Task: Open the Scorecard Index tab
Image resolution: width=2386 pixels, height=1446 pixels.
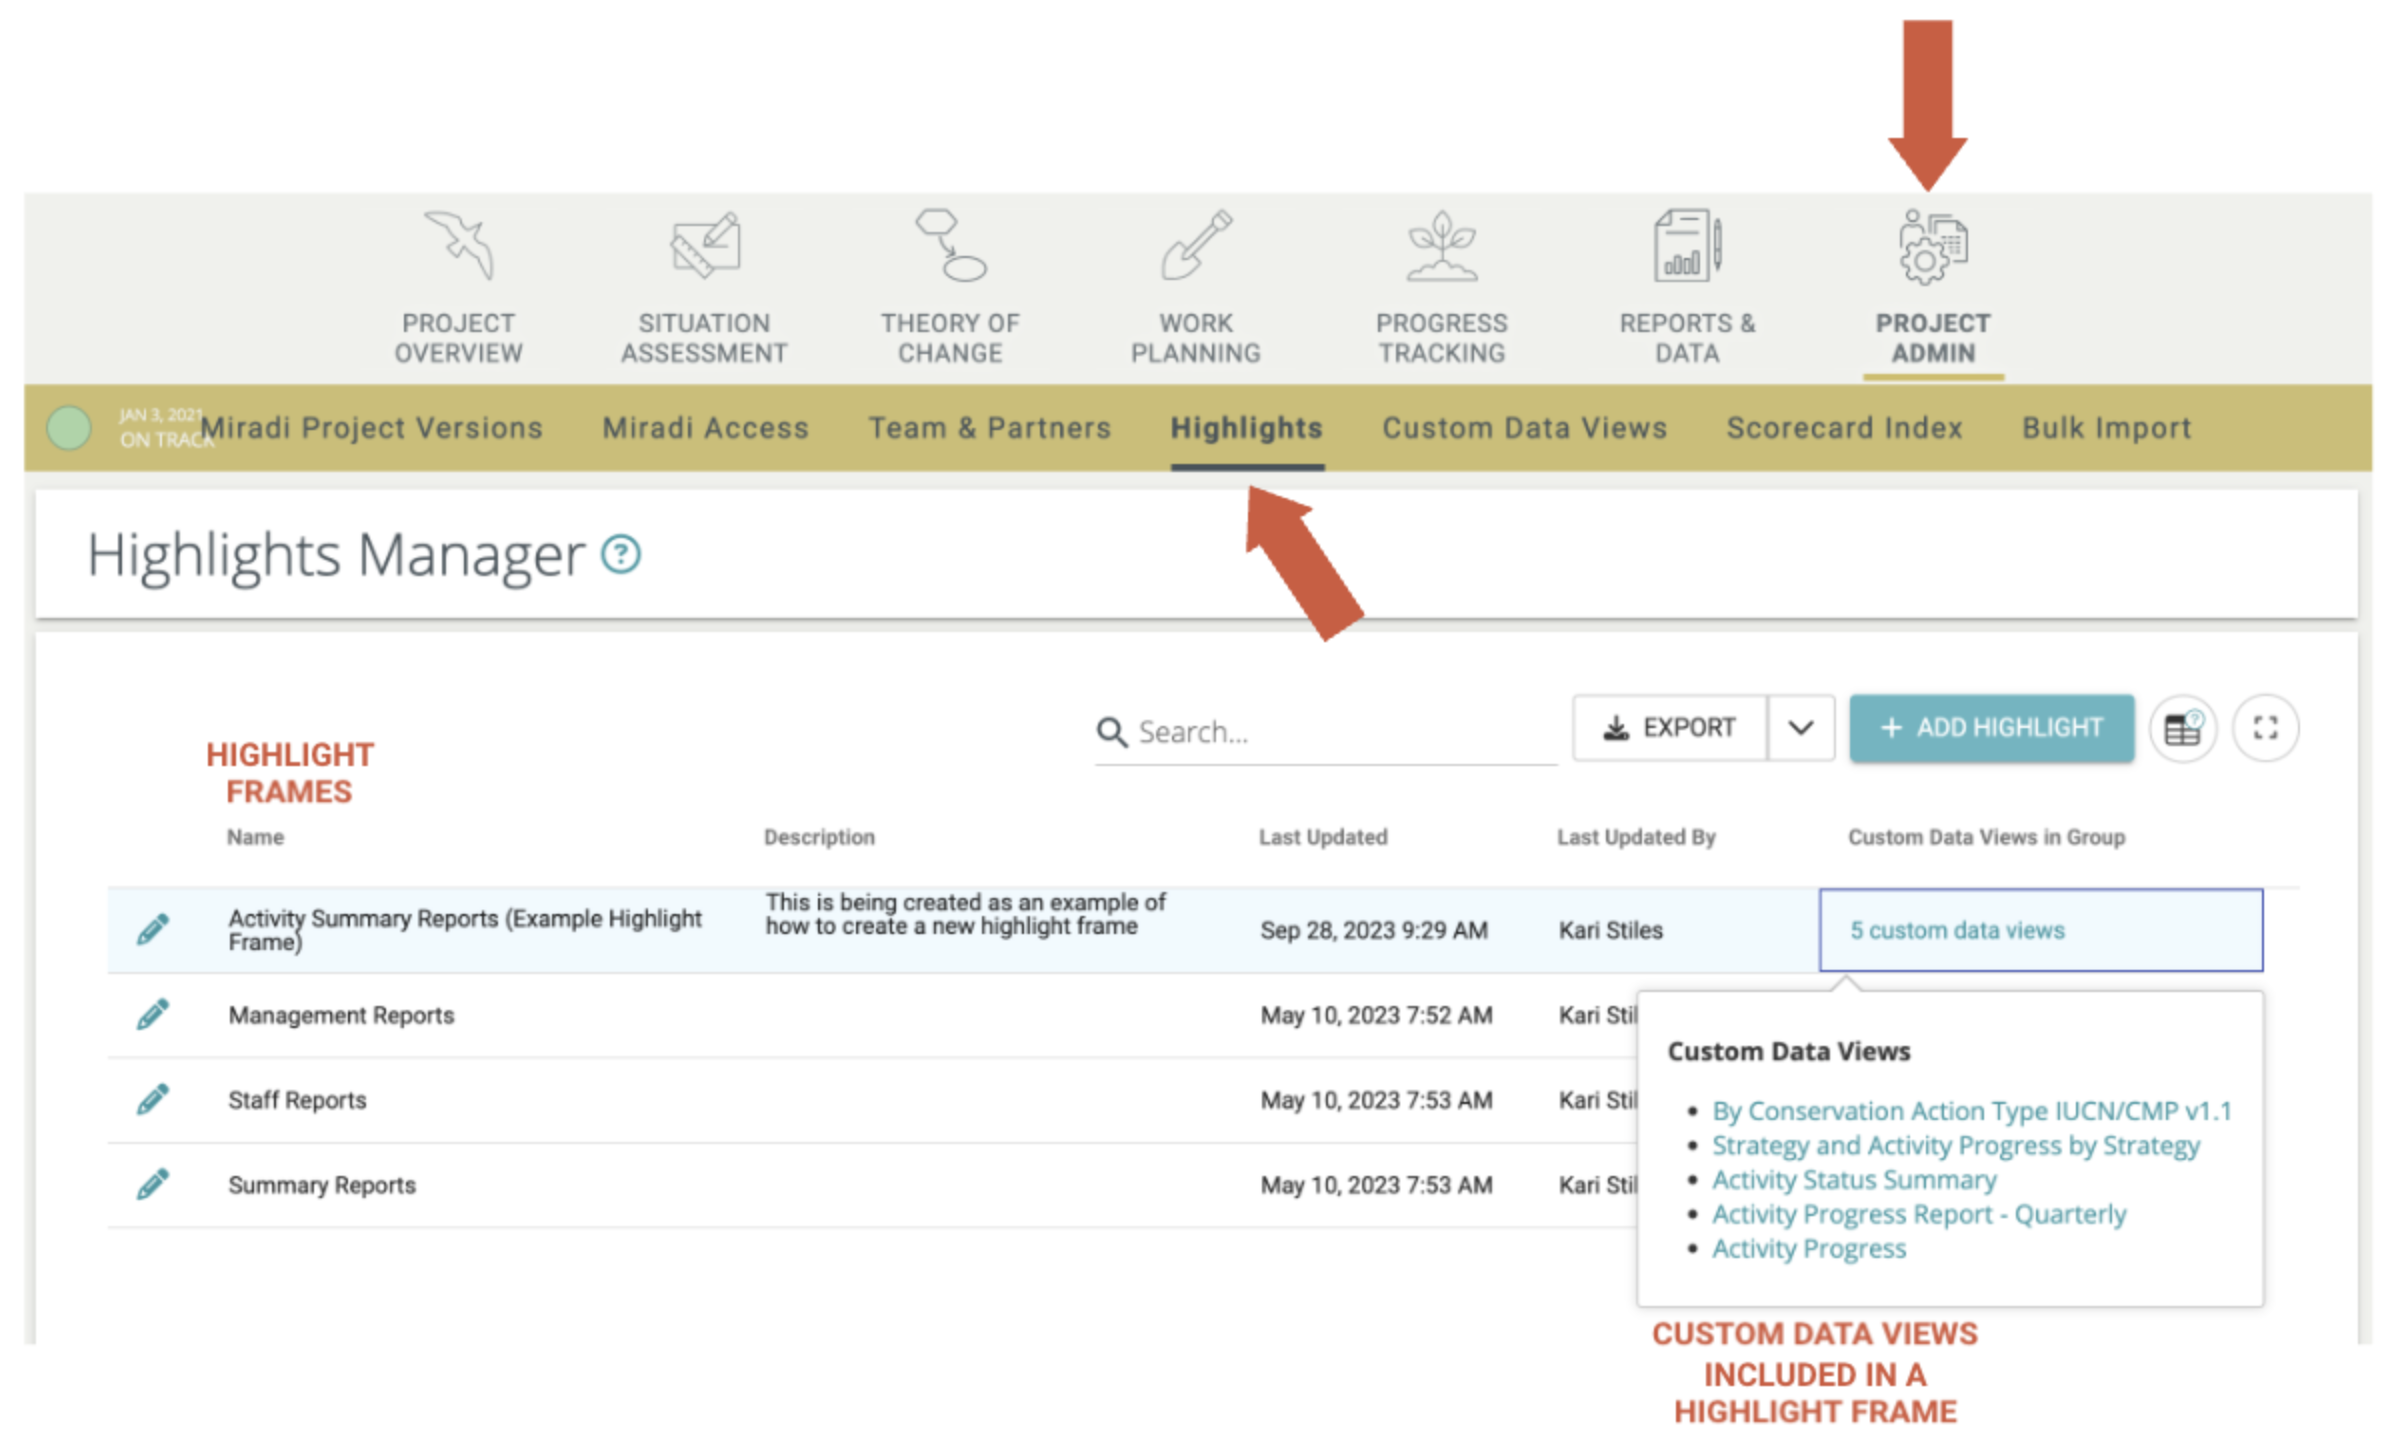Action: pyautogui.click(x=1843, y=428)
